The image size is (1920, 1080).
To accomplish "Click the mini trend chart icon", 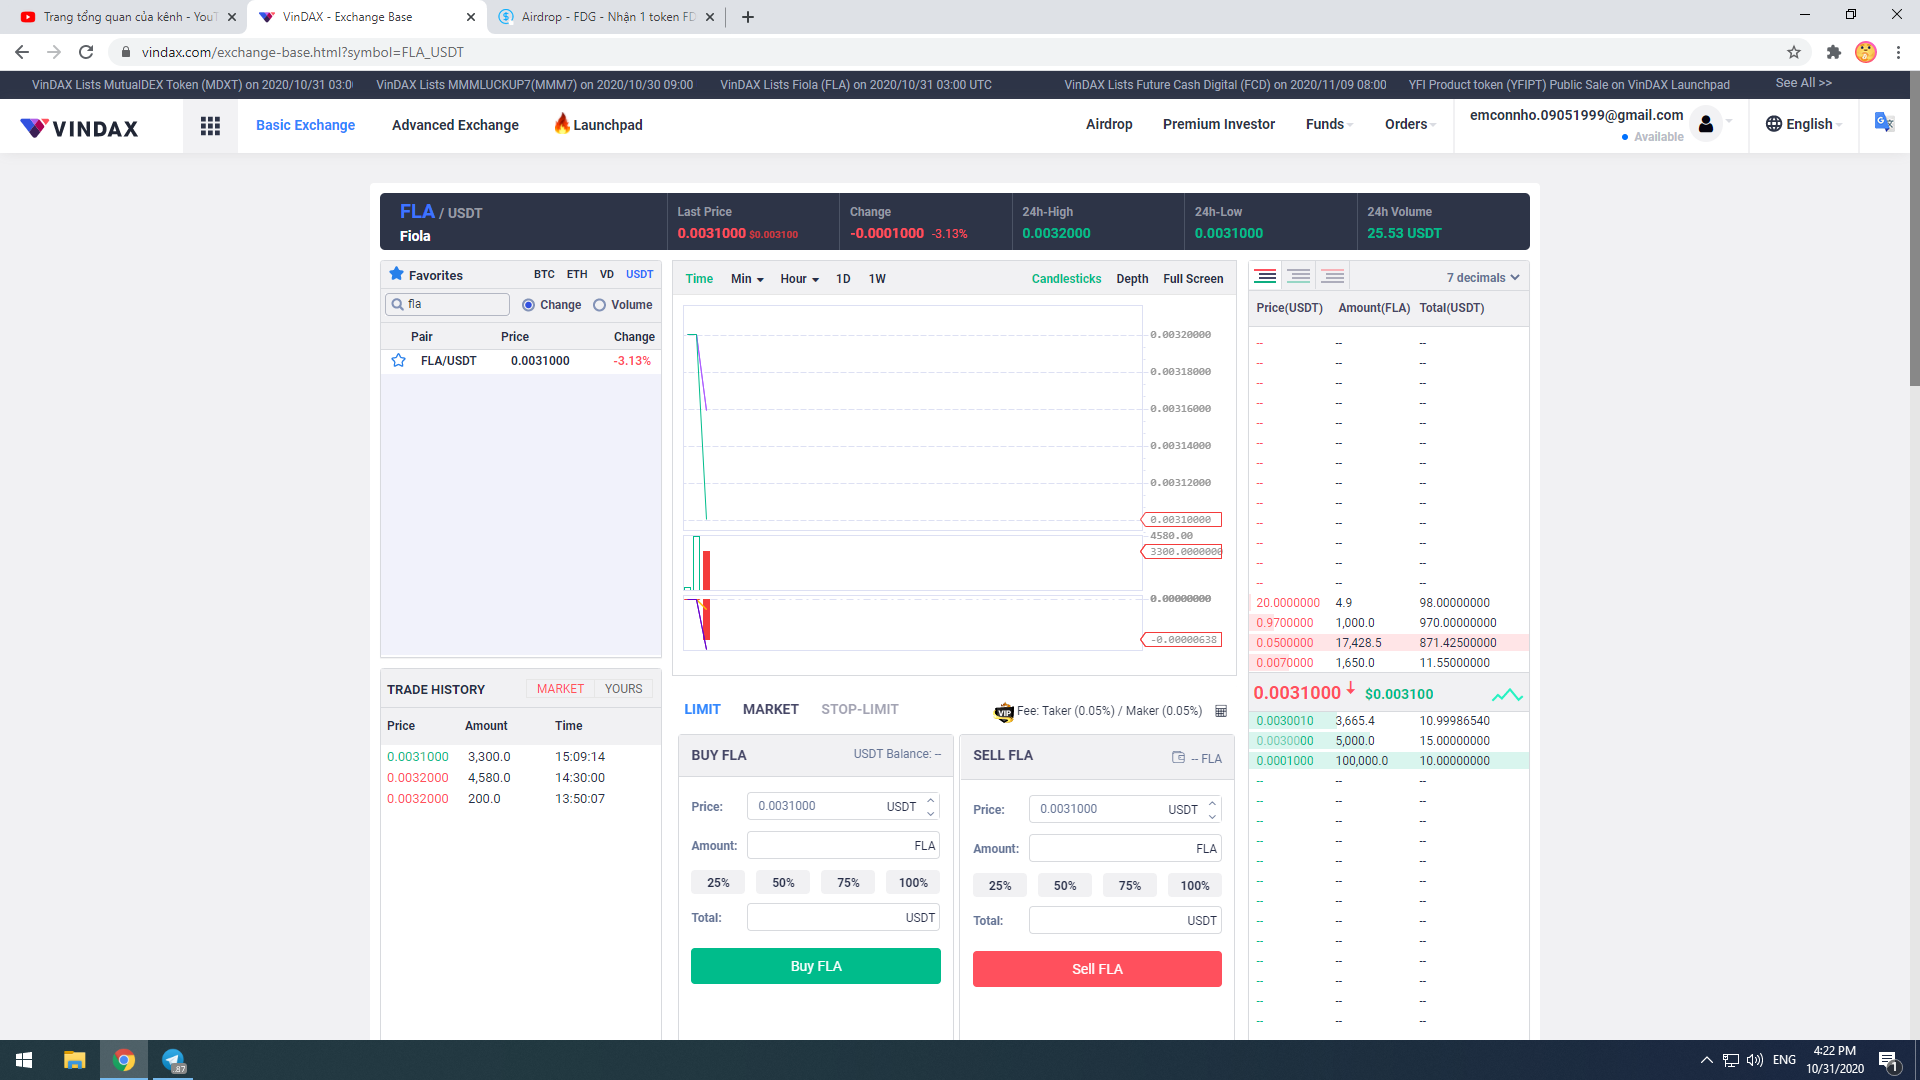I will click(x=1507, y=694).
